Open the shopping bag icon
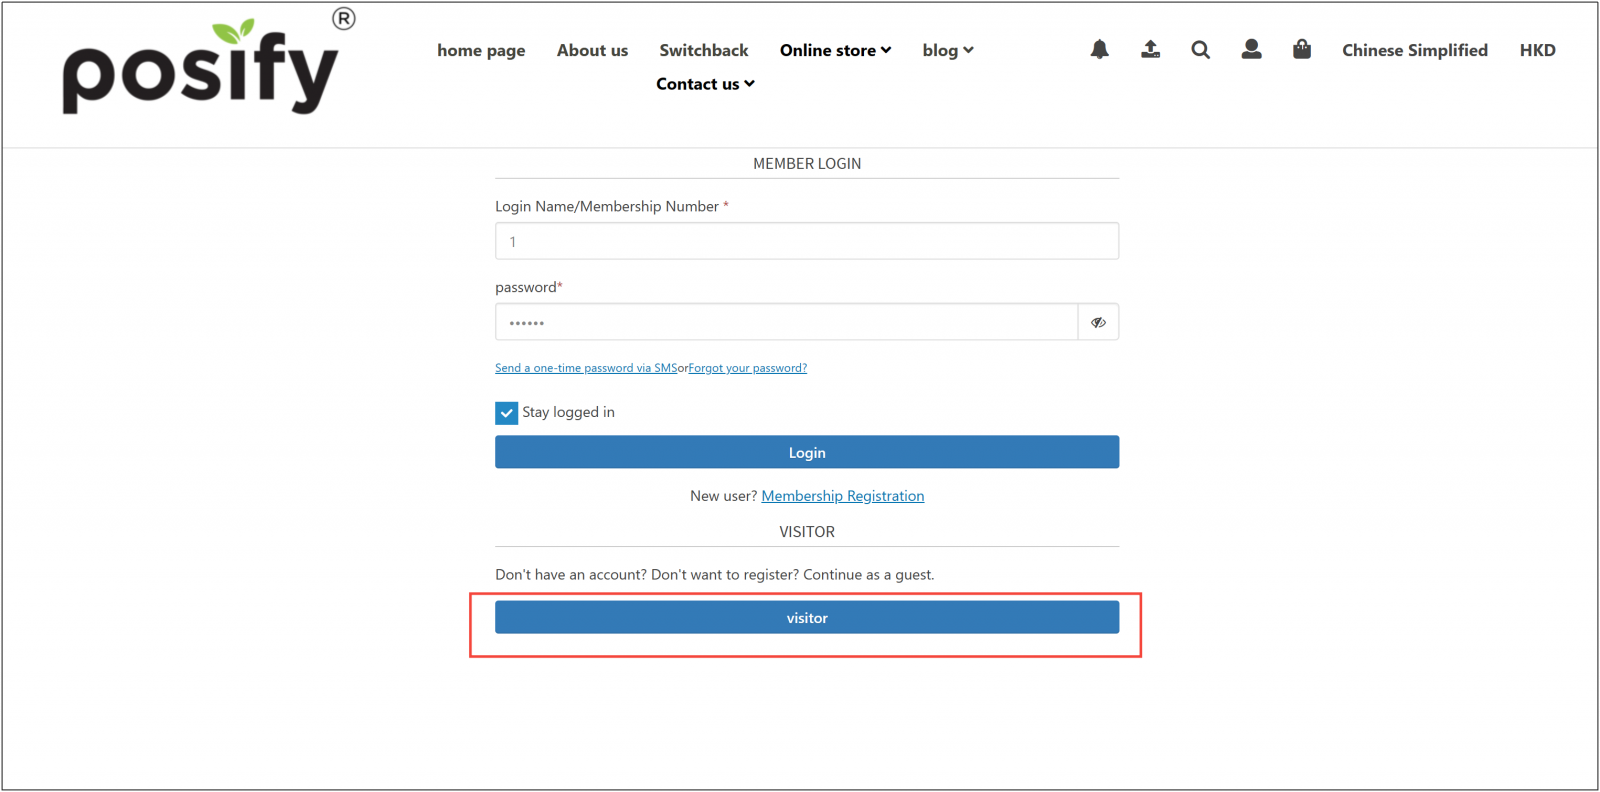 pos(1301,50)
